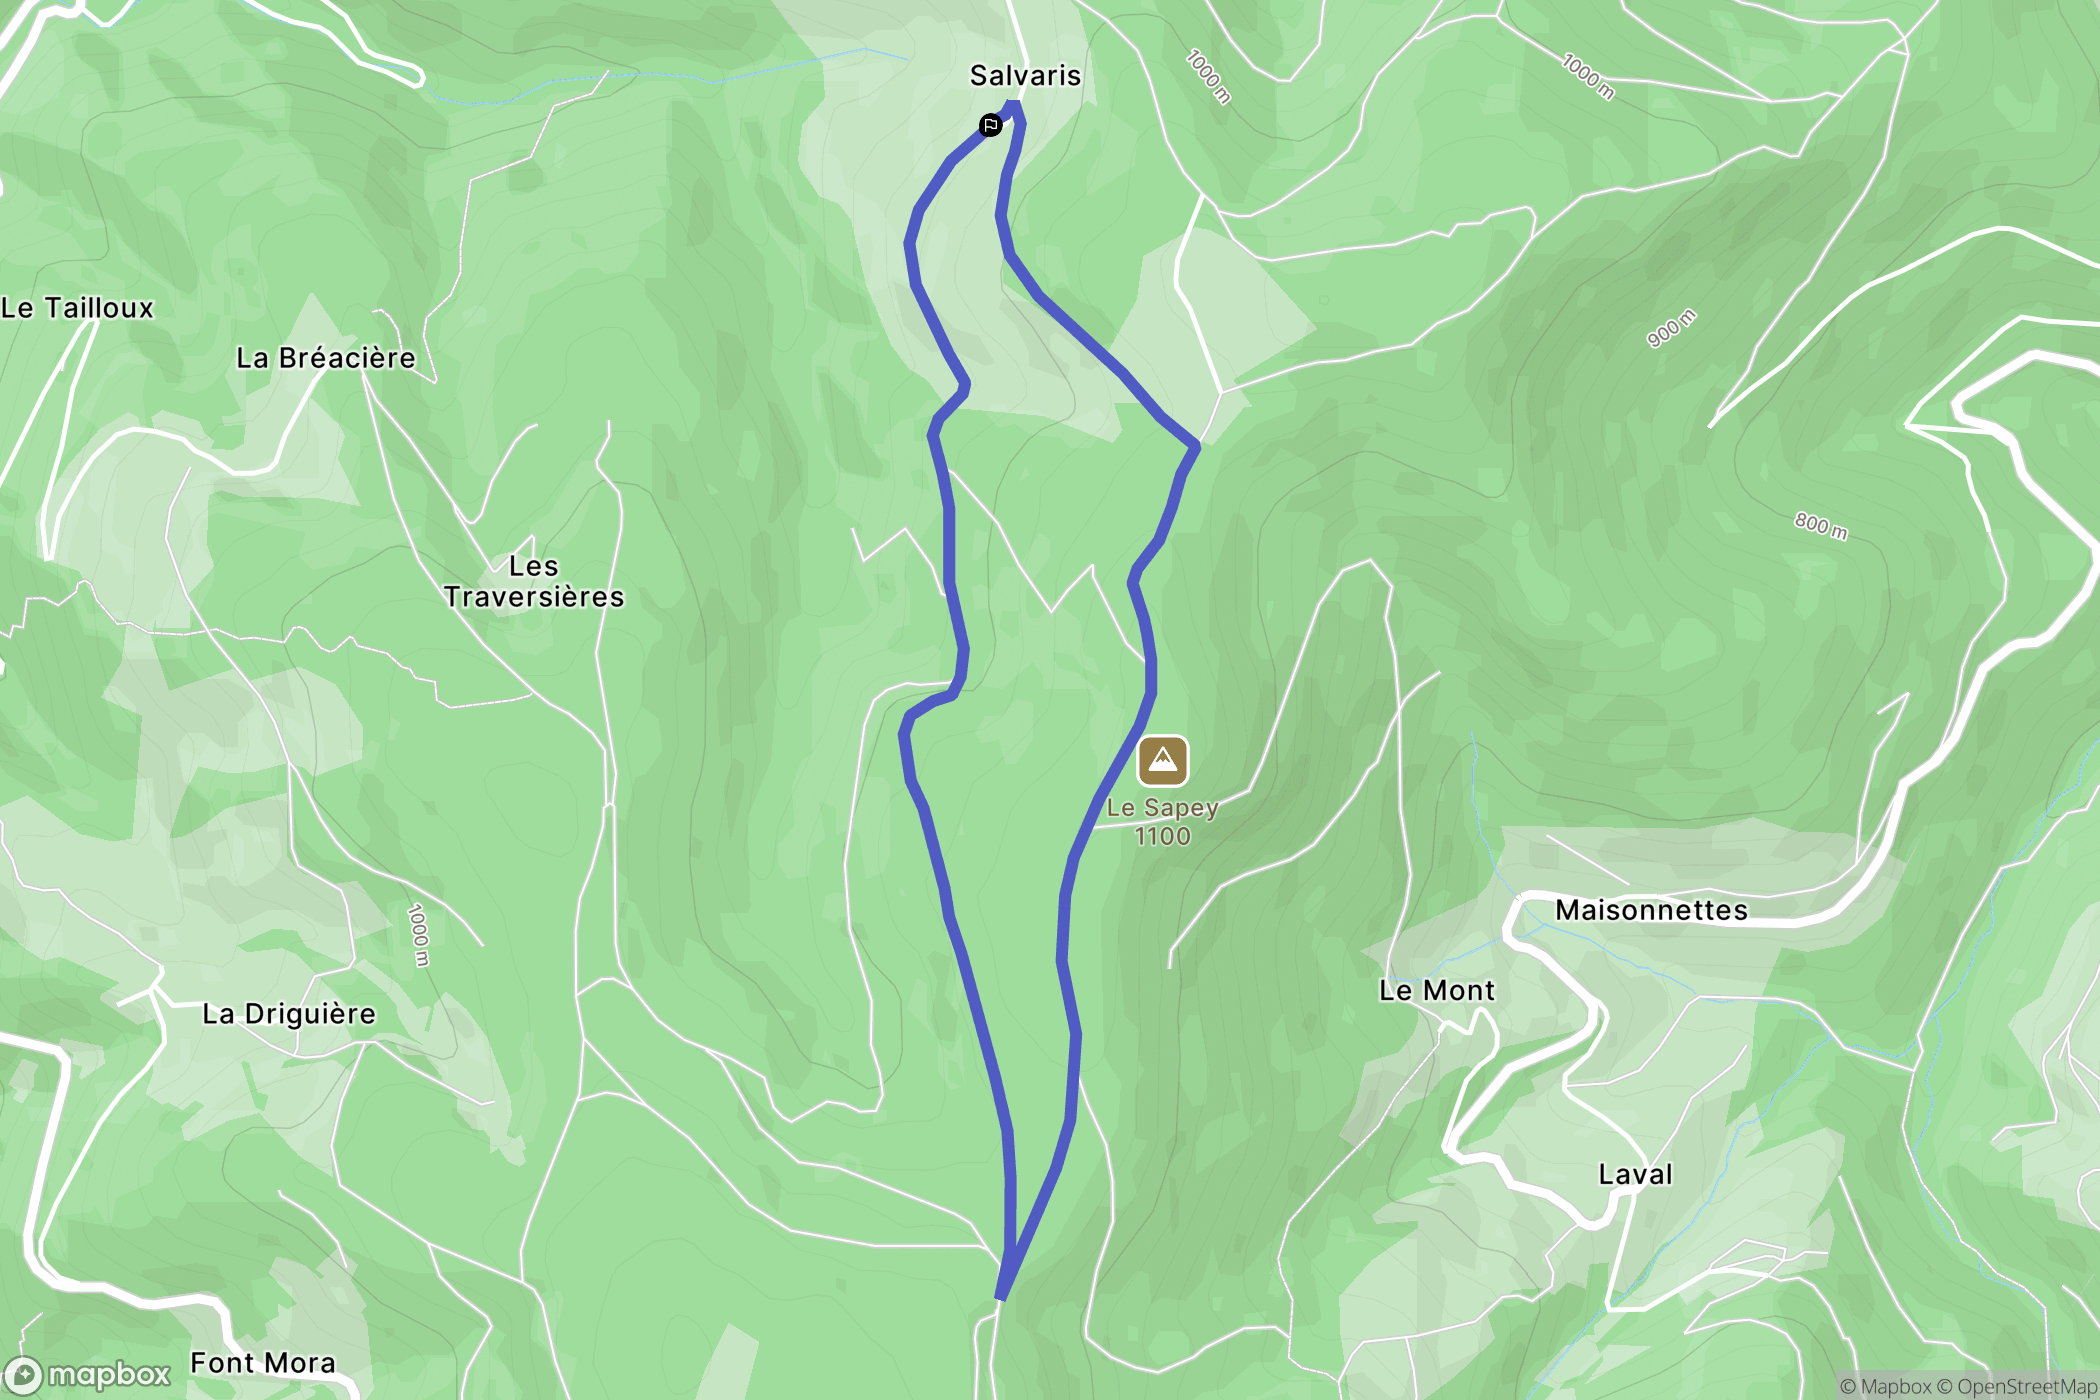2100x1400 pixels.
Task: Click the 800 m contour label
Action: tap(1820, 525)
